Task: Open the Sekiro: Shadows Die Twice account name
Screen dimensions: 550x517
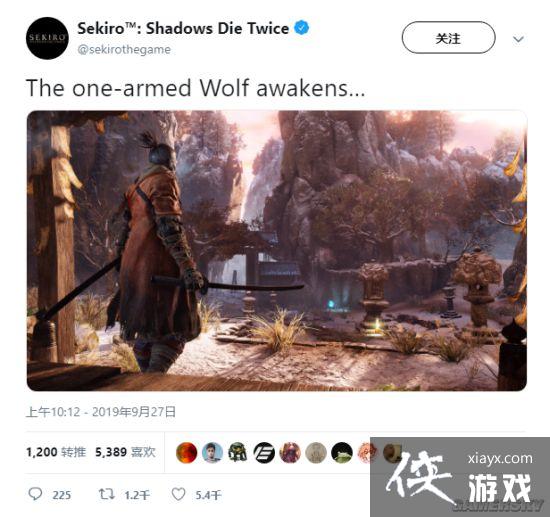Action: (183, 28)
